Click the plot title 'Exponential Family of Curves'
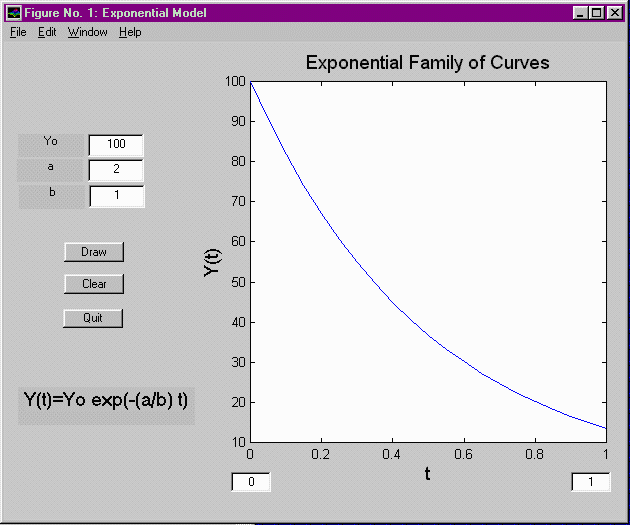The width and height of the screenshot is (630, 525). 428,63
